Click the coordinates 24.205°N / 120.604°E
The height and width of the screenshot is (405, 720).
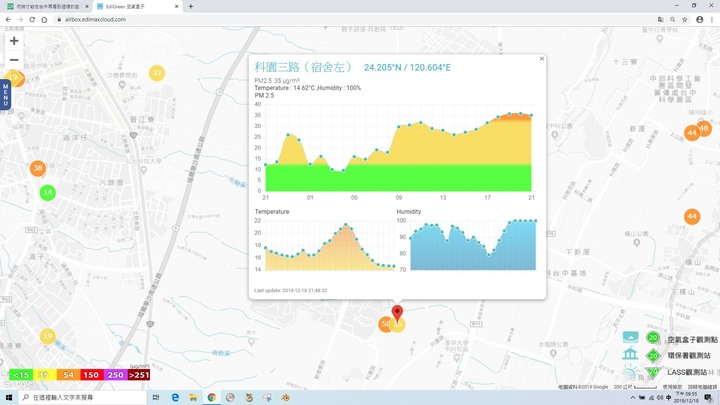[407, 68]
